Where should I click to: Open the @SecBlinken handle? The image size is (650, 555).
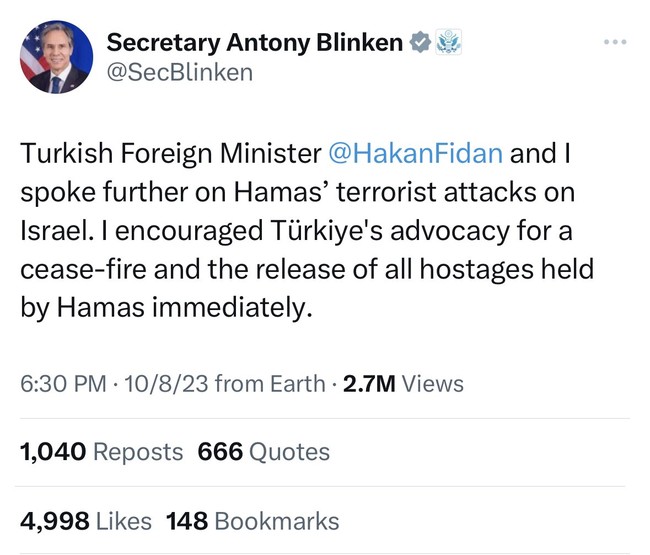[x=179, y=73]
